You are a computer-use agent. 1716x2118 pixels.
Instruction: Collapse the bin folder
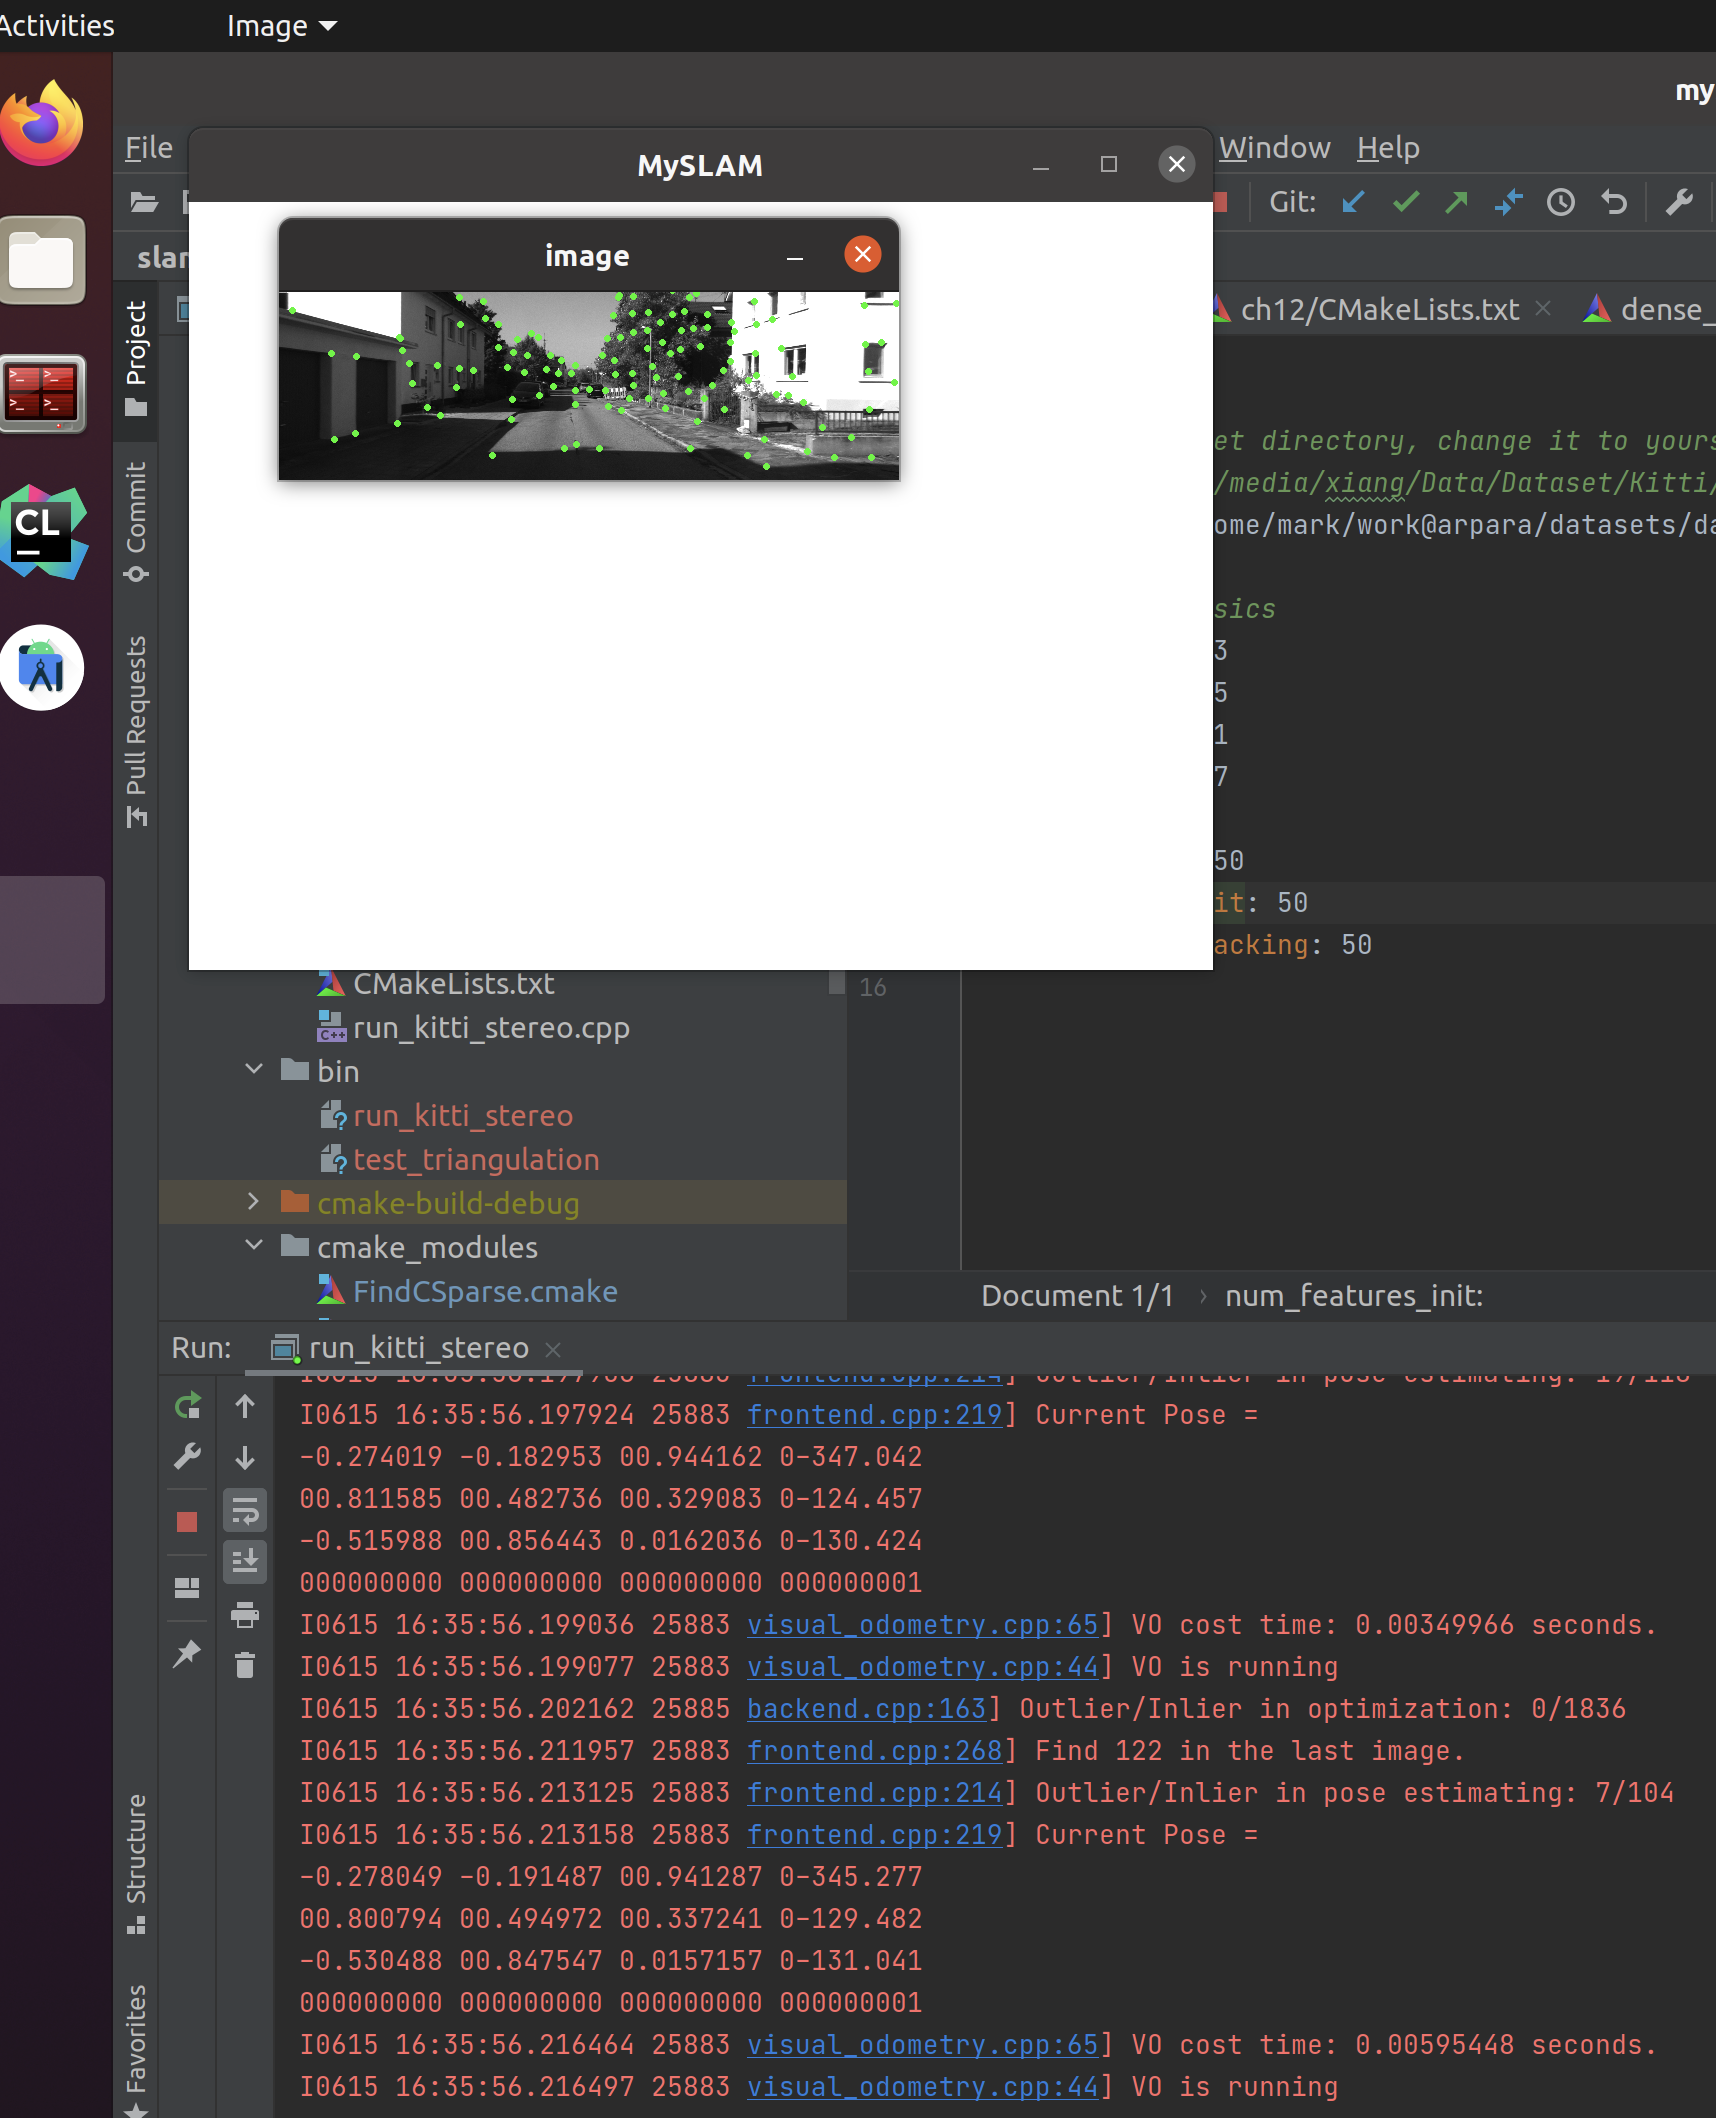[x=254, y=1070]
